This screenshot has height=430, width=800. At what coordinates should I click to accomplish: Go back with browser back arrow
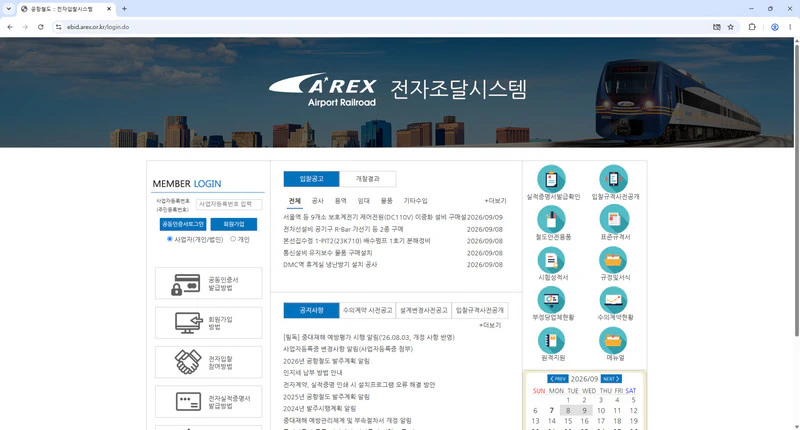(x=10, y=27)
